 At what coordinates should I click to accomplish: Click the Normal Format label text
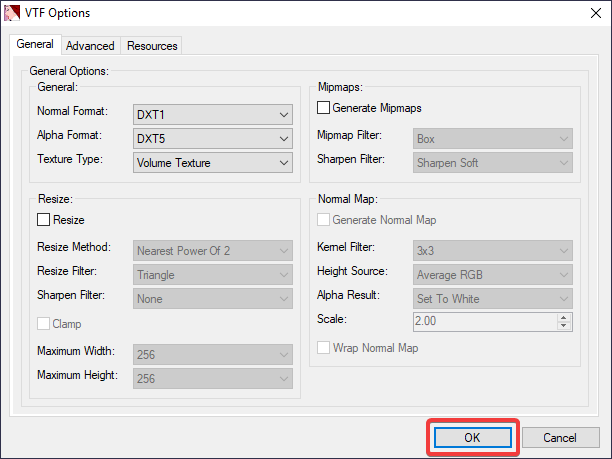(72, 111)
